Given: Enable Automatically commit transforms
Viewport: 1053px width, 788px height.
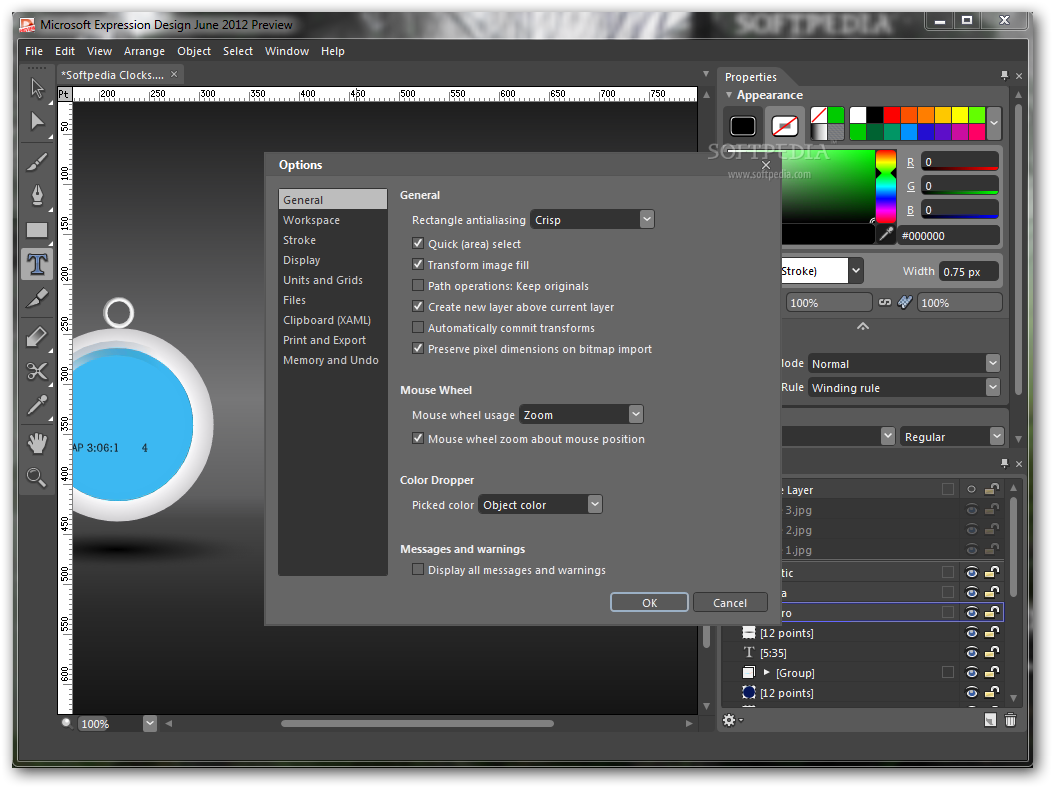Looking at the screenshot, I should (418, 327).
